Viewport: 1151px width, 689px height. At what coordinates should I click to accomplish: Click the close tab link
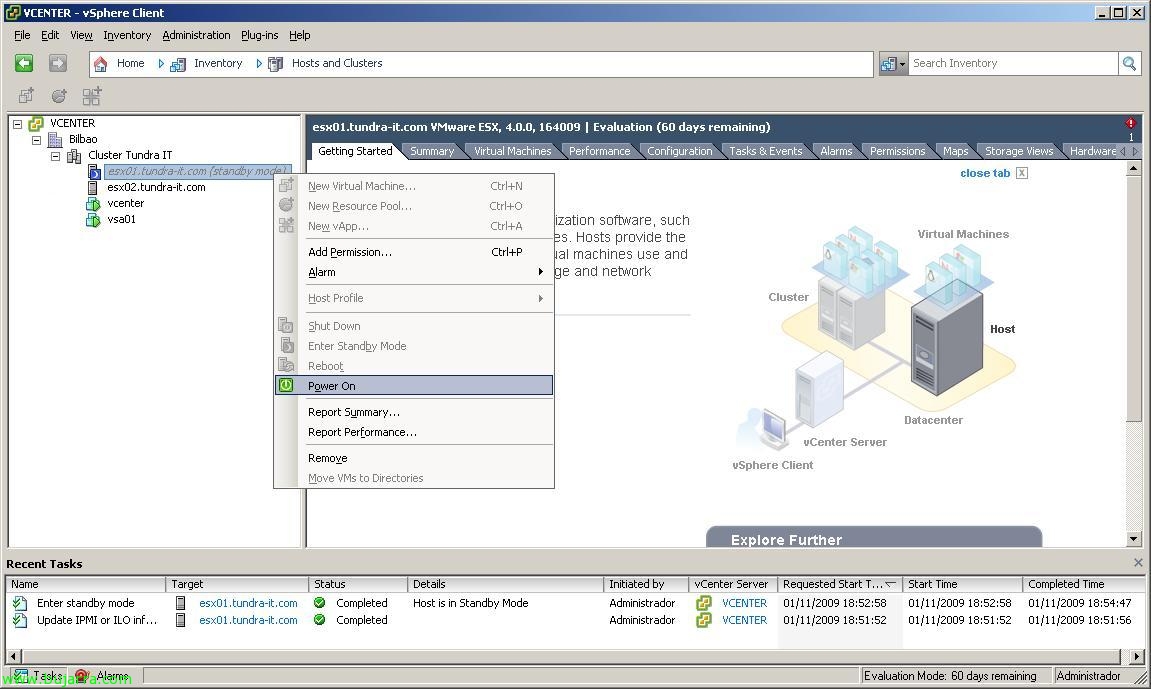pyautogui.click(x=985, y=173)
